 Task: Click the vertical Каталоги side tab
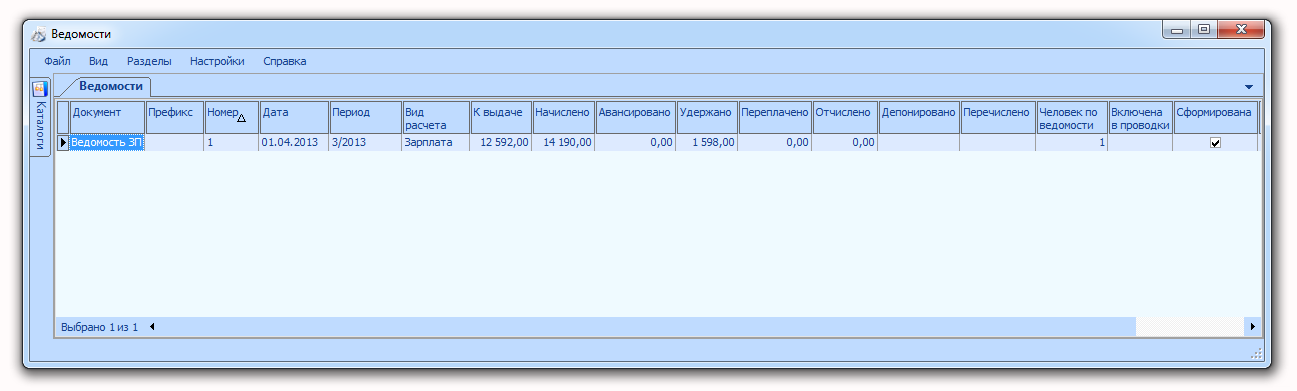pos(40,118)
